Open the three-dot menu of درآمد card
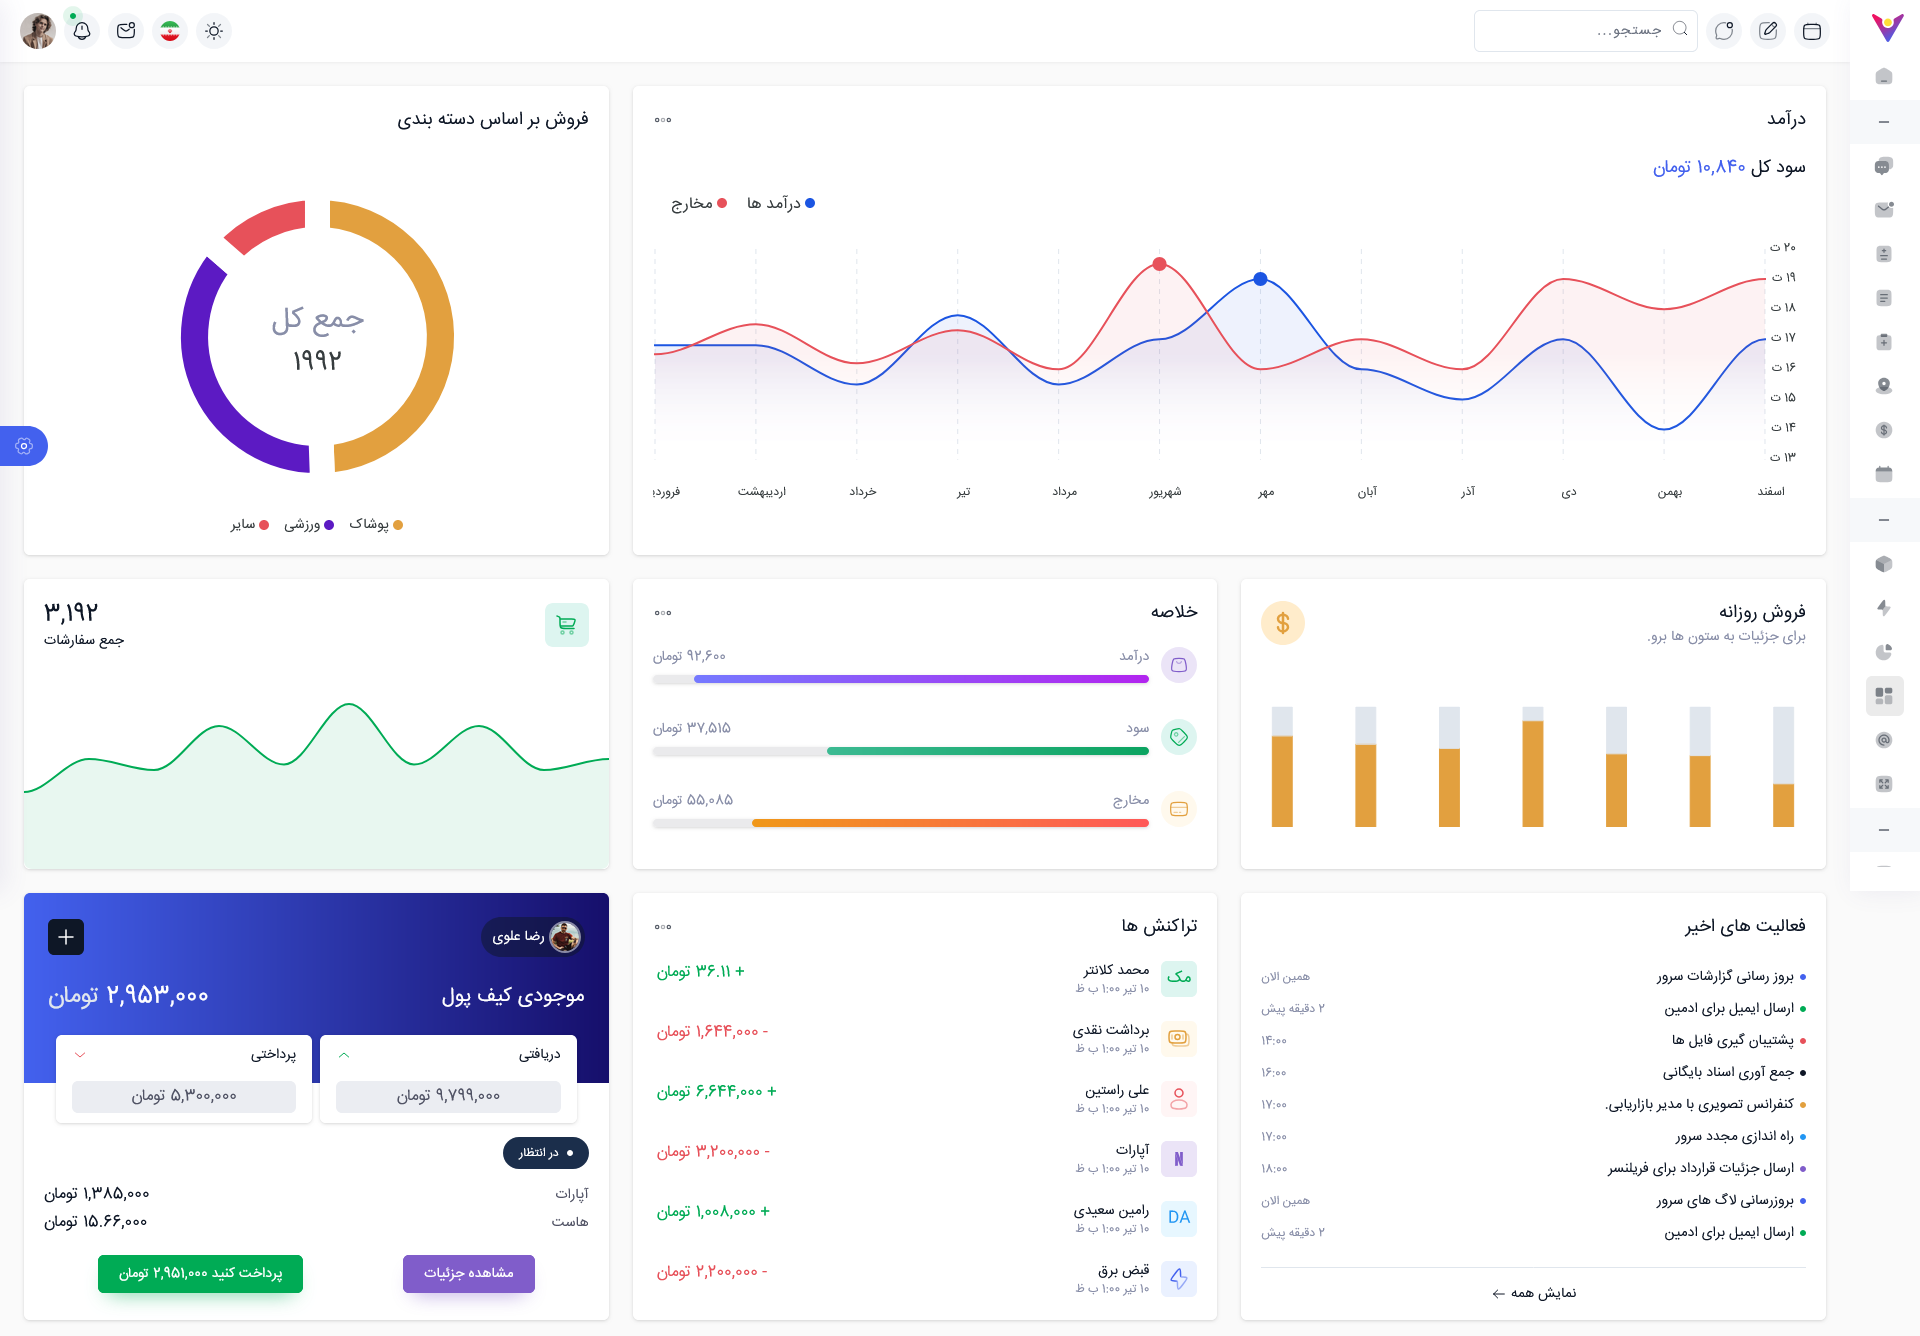Screen dimensions: 1920x1336 (x=663, y=120)
